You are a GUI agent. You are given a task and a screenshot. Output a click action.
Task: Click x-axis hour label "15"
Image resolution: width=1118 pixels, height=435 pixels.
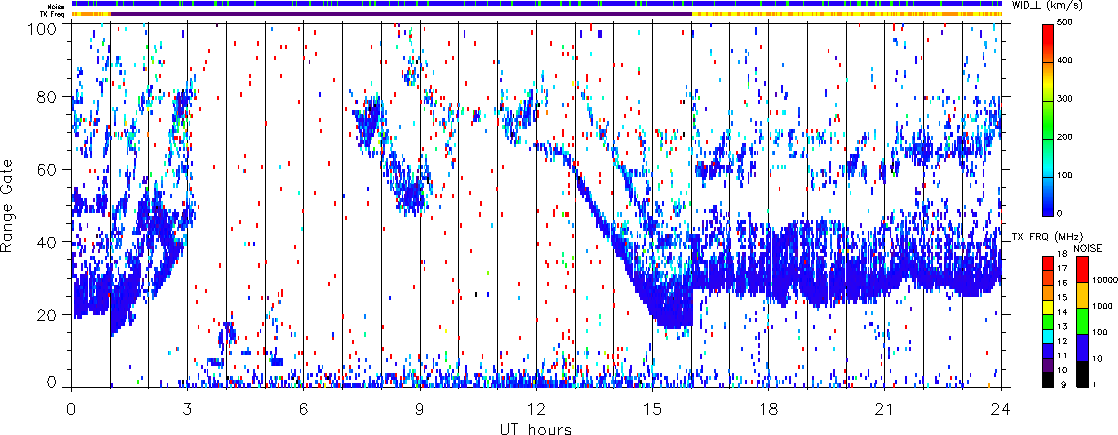point(652,409)
